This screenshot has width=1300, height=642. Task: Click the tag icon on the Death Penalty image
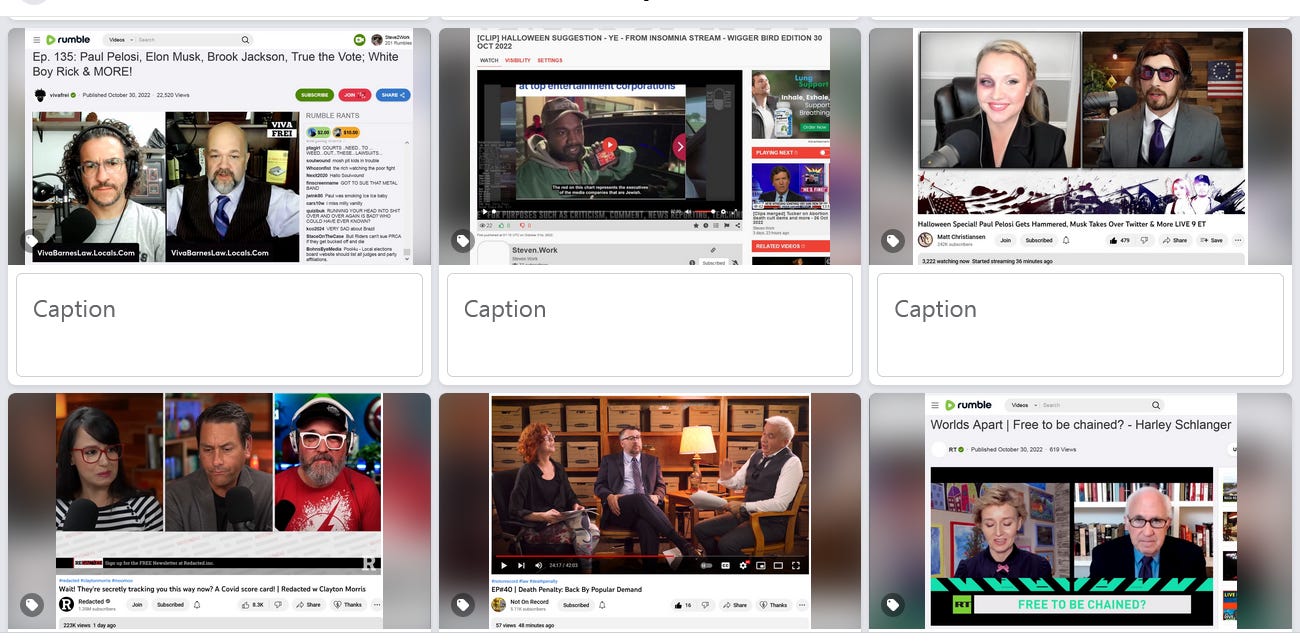pyautogui.click(x=462, y=605)
